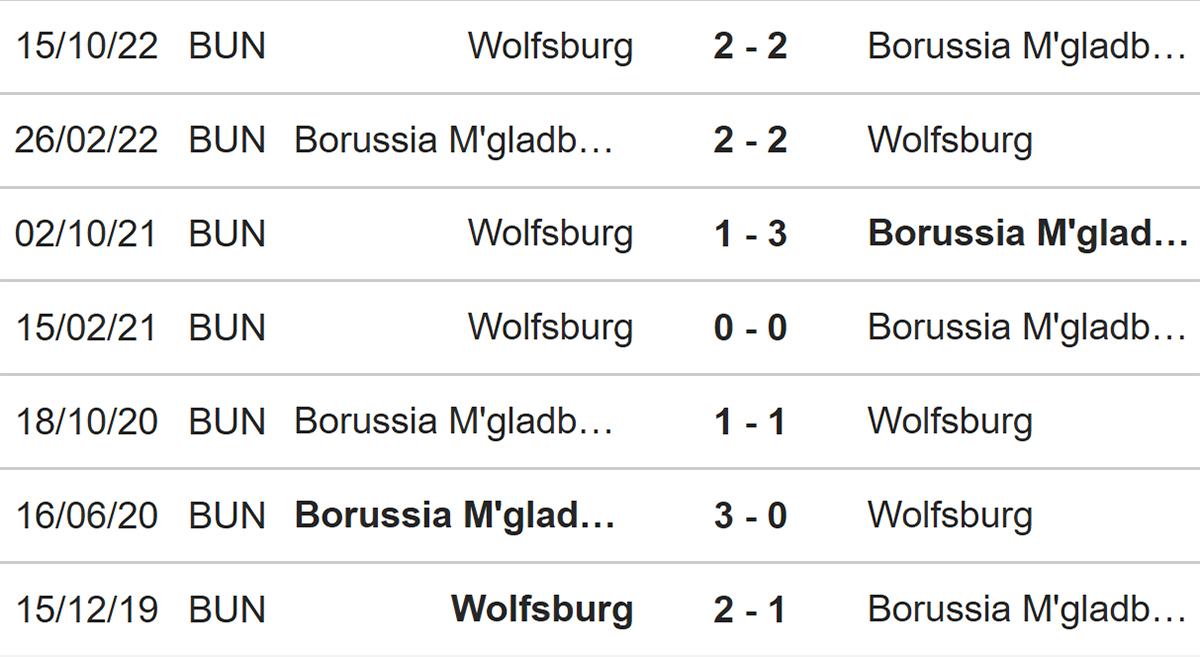Screen dimensions: 1200x657
Task: Select the 26/02/22 match date
Action: pos(86,140)
